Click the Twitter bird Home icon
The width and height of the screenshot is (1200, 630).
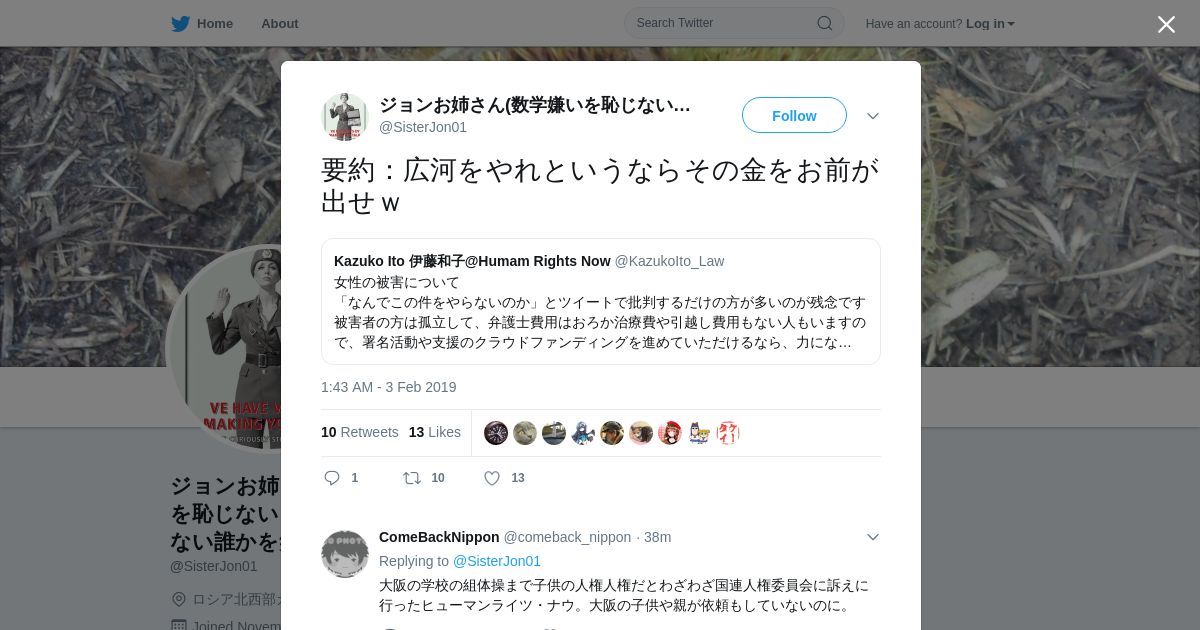point(180,23)
